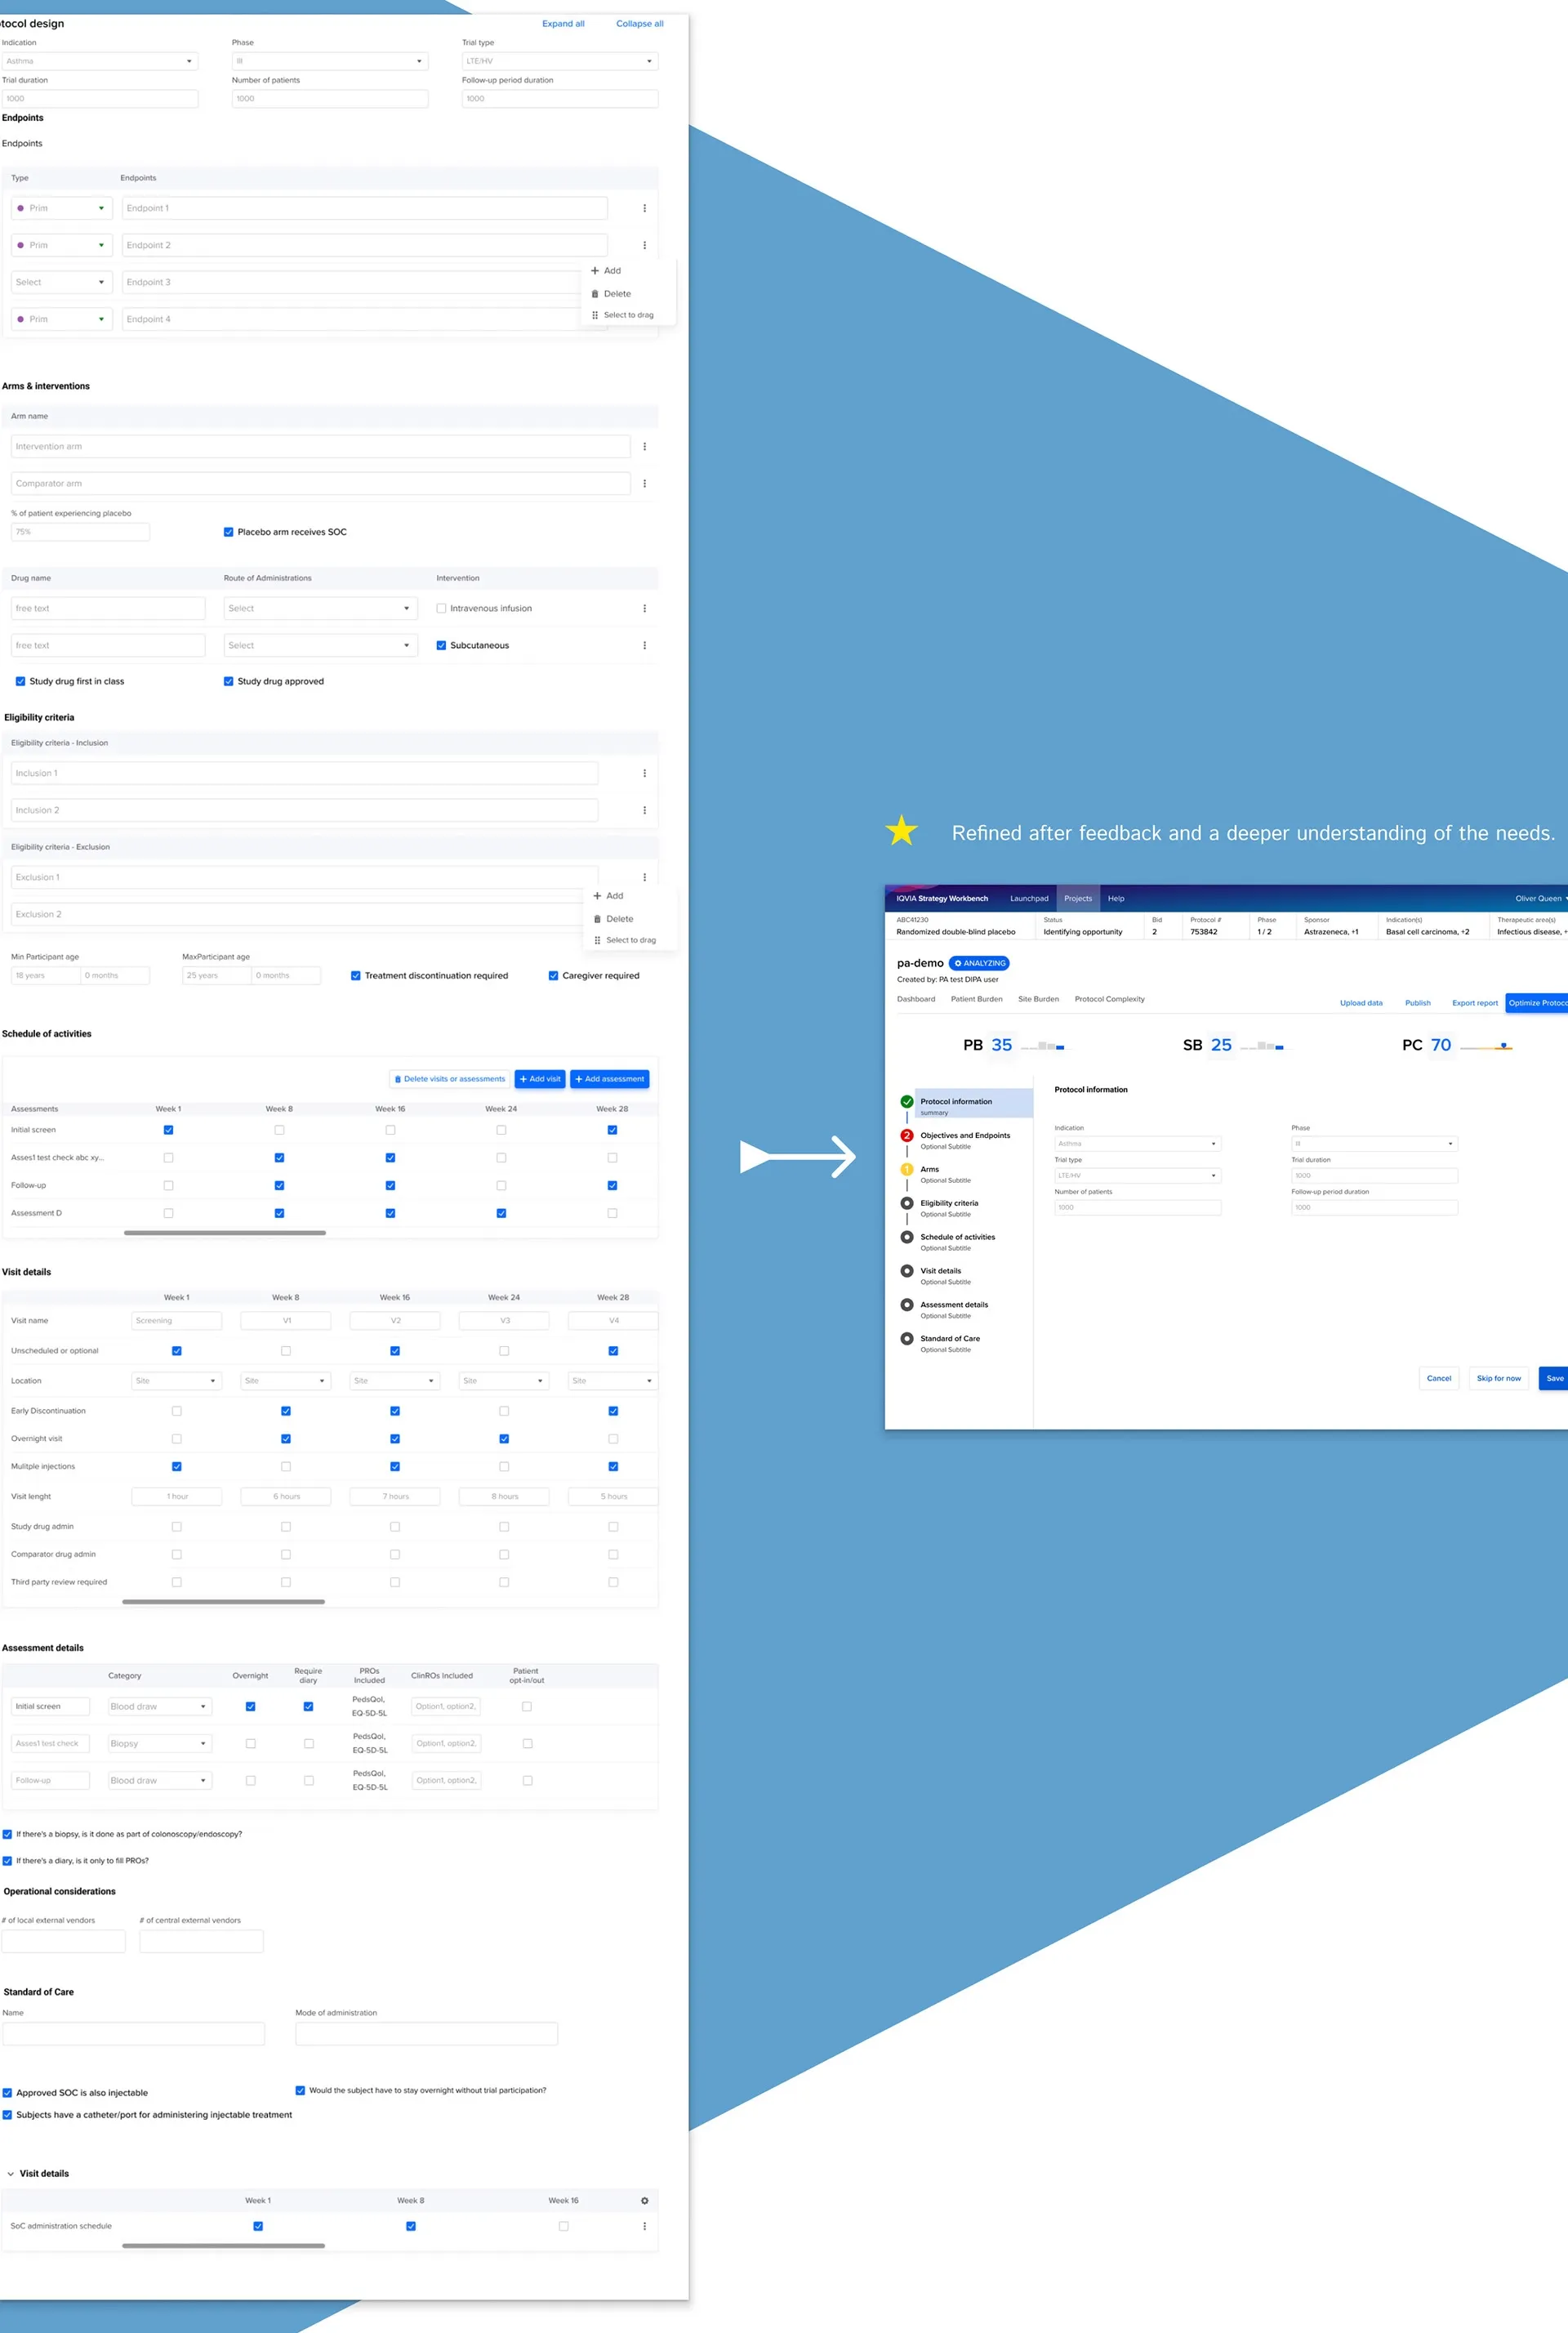The height and width of the screenshot is (2333, 1568).
Task: Uncheck the Subcutaneous intervention checkbox
Action: click(x=441, y=645)
